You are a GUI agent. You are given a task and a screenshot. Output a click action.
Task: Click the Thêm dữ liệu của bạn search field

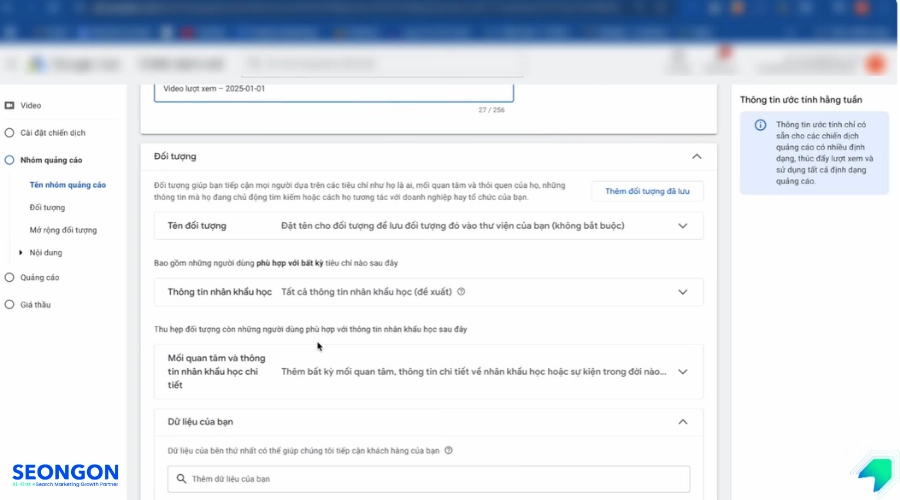point(428,479)
